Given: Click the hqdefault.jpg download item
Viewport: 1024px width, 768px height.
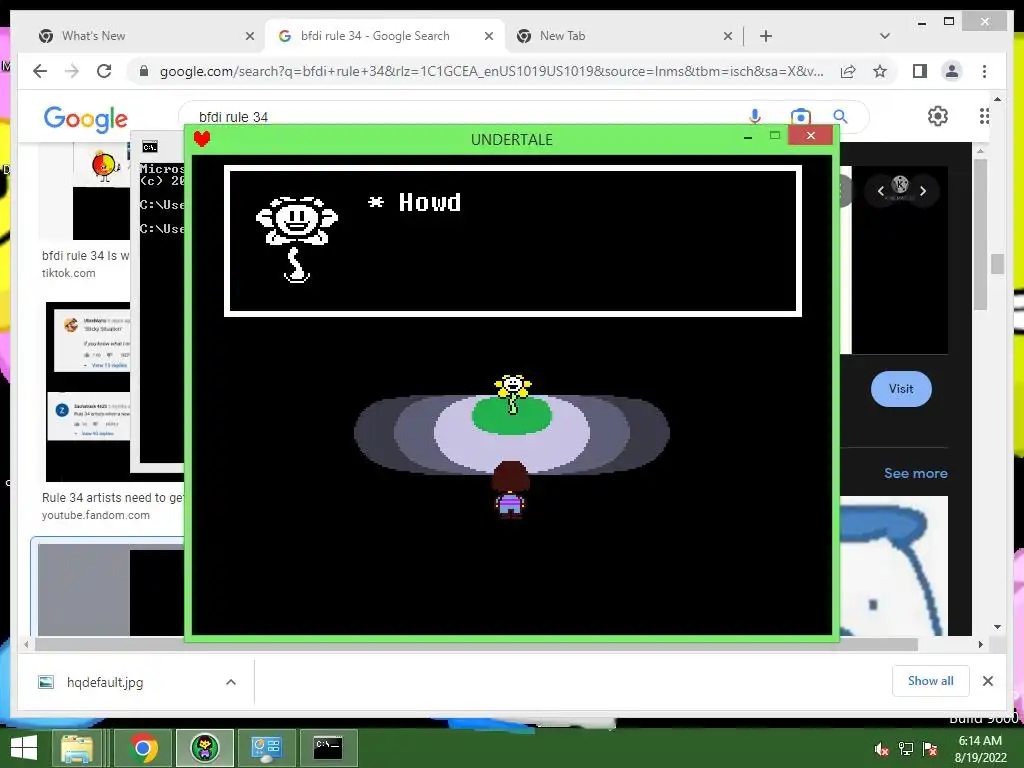Looking at the screenshot, I should coord(135,682).
